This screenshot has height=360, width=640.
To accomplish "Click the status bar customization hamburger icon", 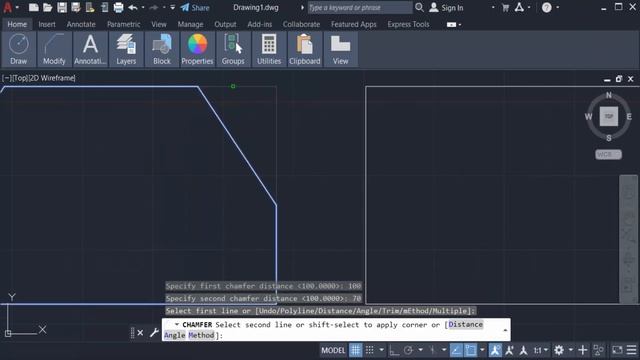I will [631, 350].
